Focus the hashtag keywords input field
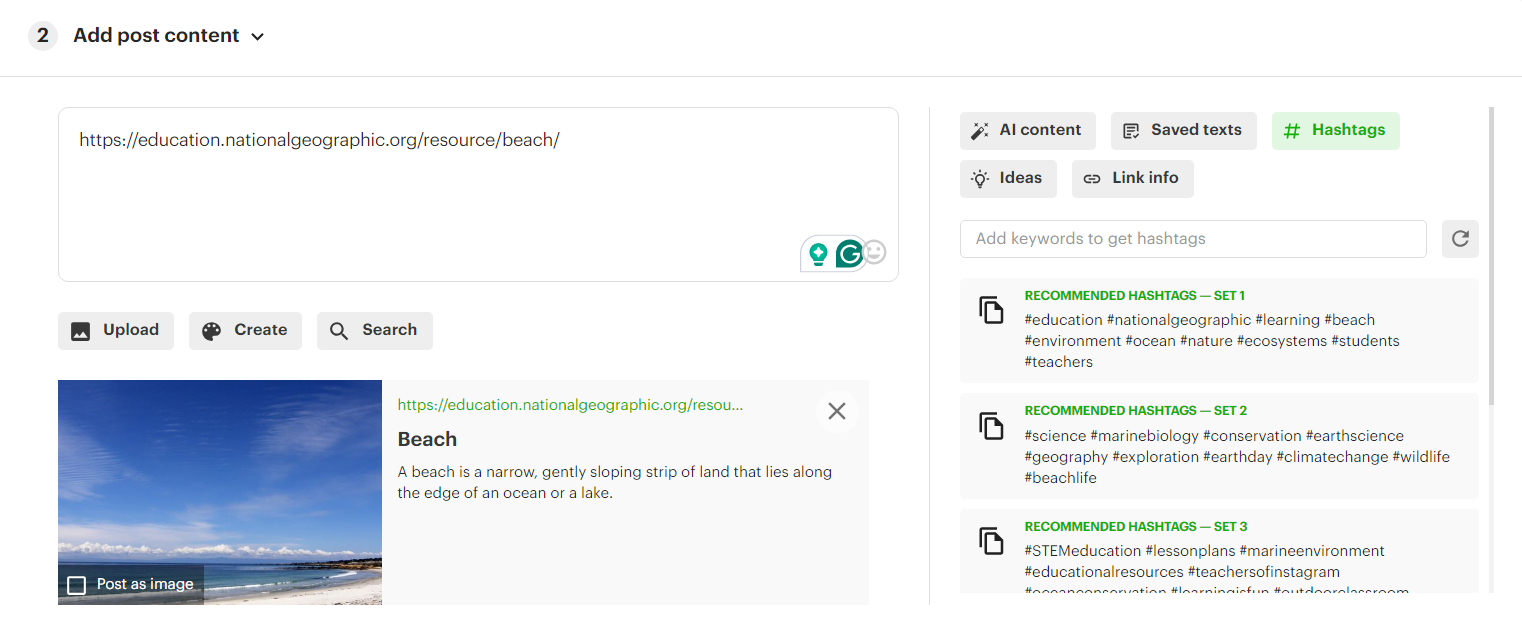Viewport: 1522px width, 628px height. click(1192, 239)
